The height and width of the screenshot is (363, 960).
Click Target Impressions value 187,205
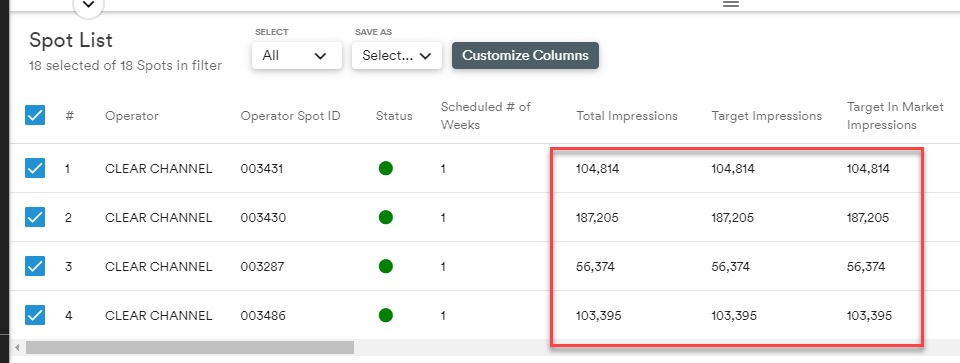[732, 218]
